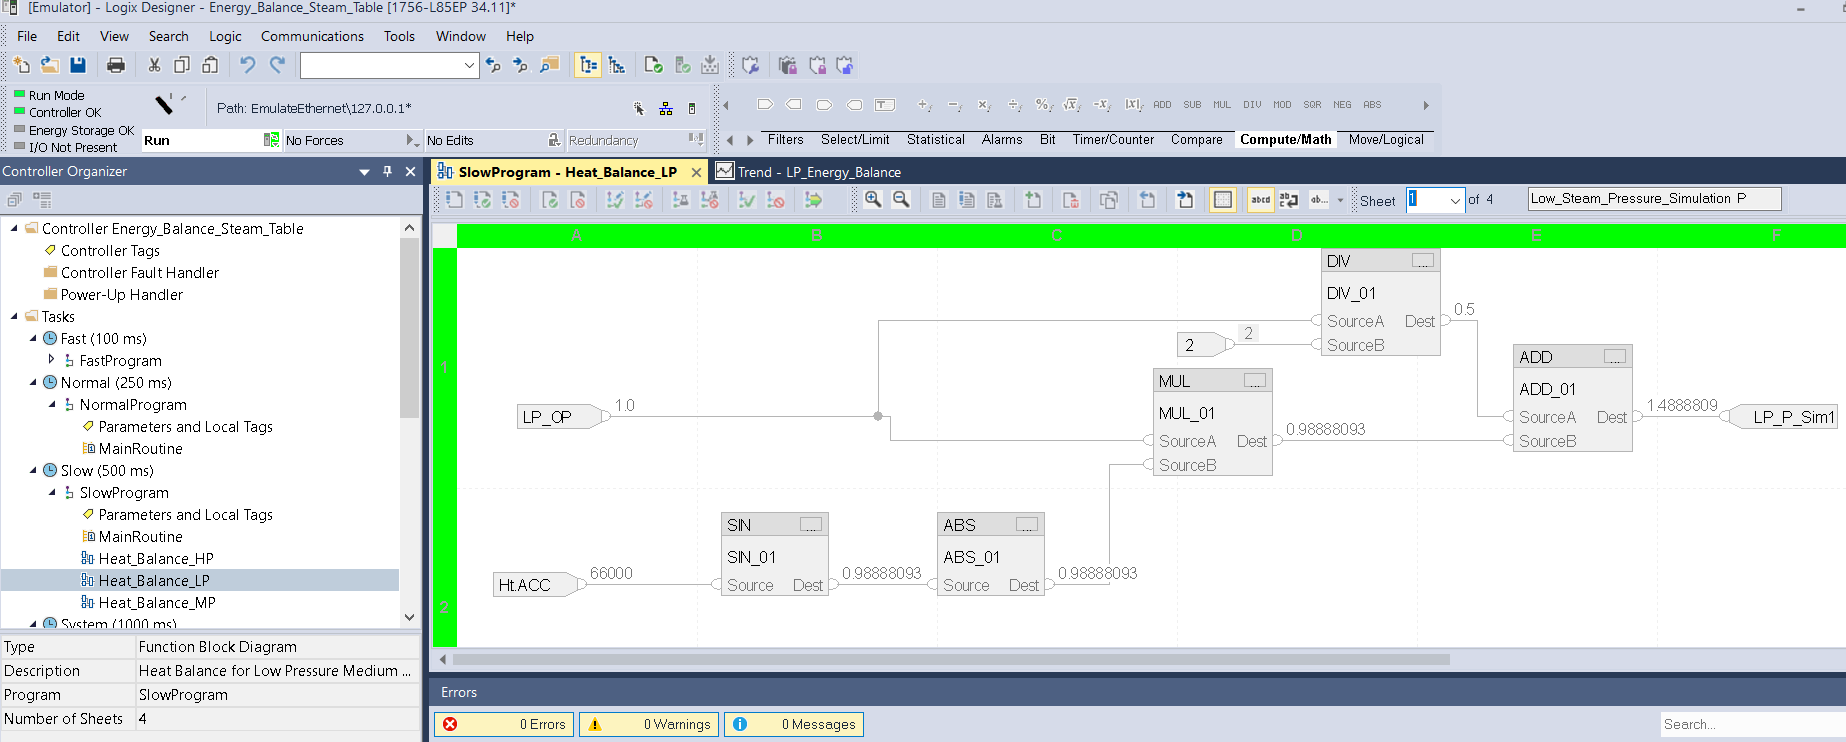Image resolution: width=1846 pixels, height=742 pixels.
Task: Click the 0 Warnings filter button
Action: point(649,724)
